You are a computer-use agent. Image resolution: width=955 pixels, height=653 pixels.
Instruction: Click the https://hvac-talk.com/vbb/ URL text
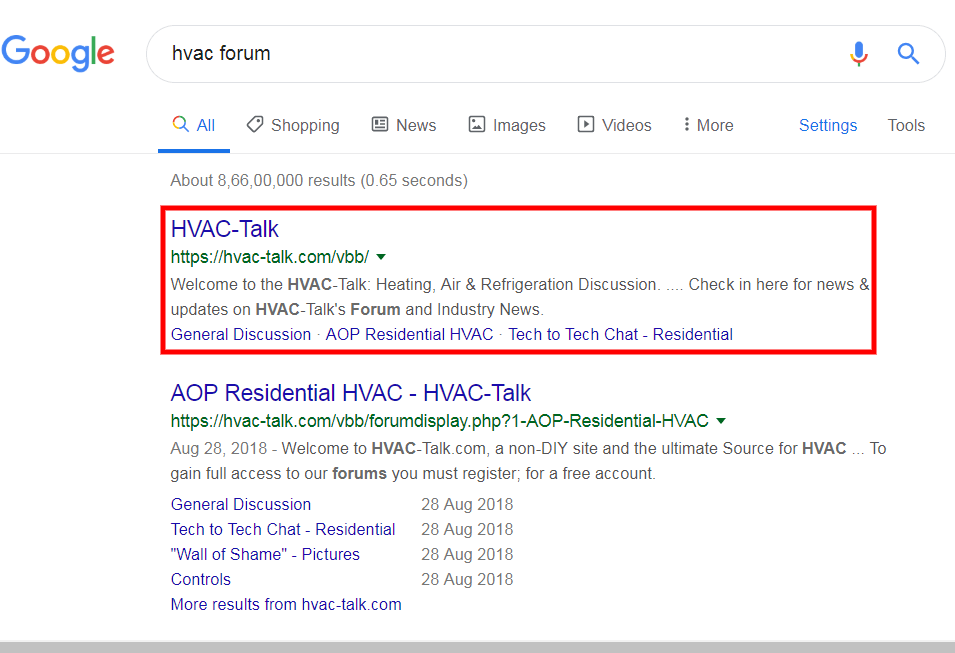pyautogui.click(x=270, y=257)
